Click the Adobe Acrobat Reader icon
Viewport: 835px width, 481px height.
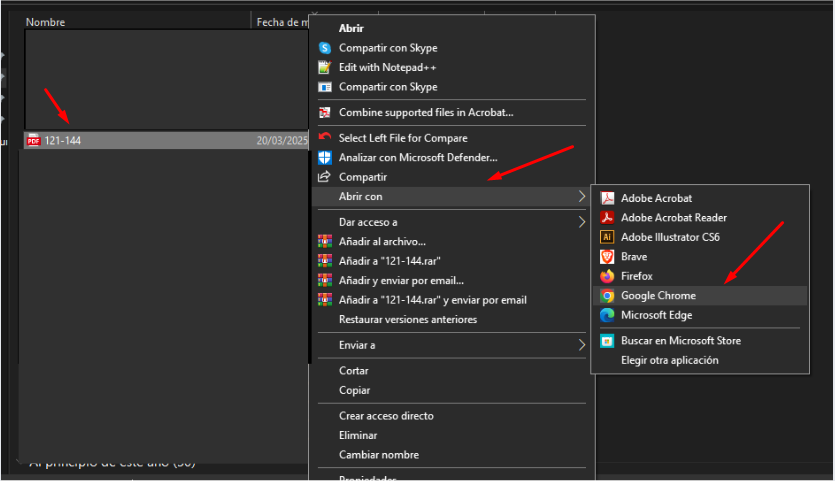[x=606, y=217]
